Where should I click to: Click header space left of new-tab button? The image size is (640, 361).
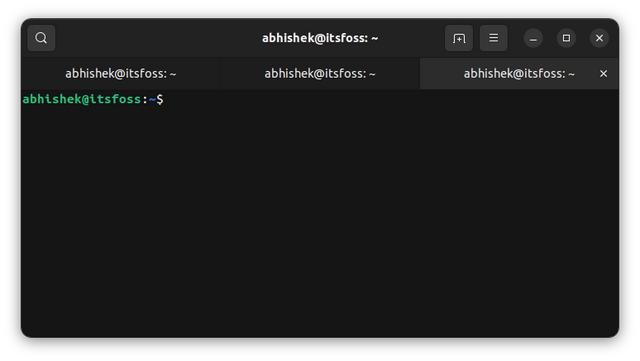(x=412, y=38)
